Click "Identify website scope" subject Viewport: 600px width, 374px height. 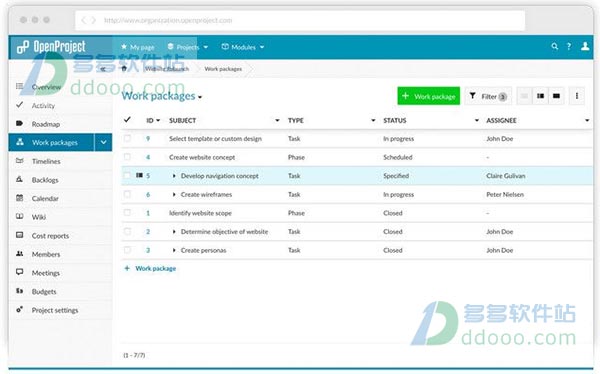pyautogui.click(x=200, y=213)
